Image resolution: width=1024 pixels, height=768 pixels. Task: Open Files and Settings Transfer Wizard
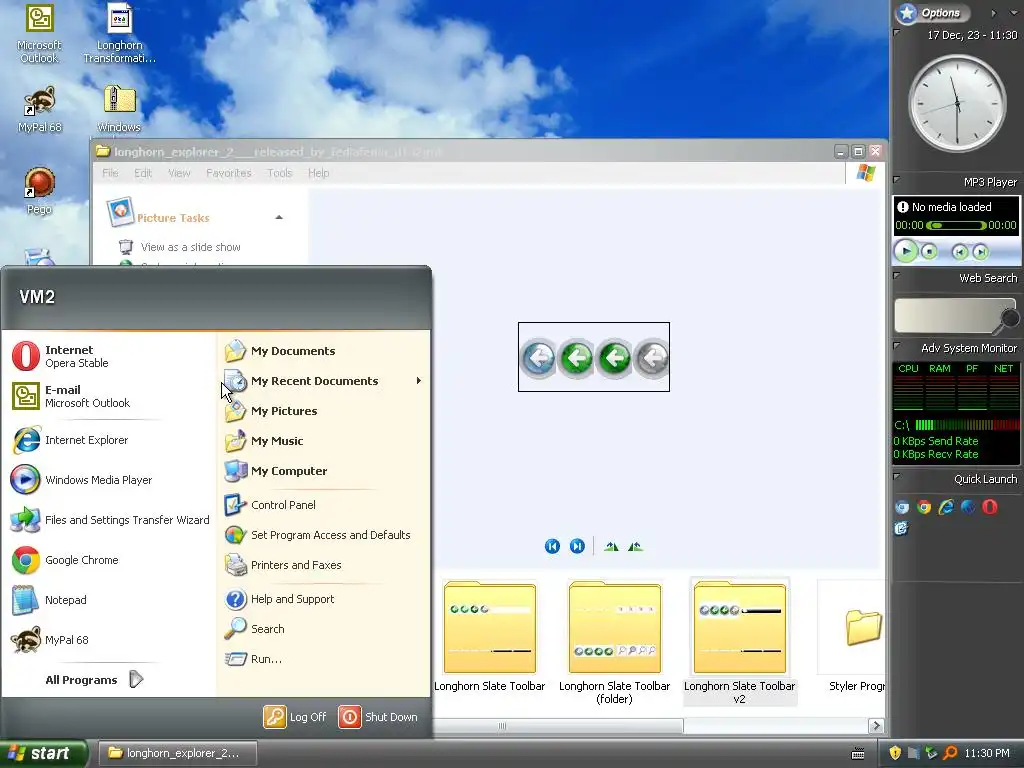pyautogui.click(x=110, y=520)
